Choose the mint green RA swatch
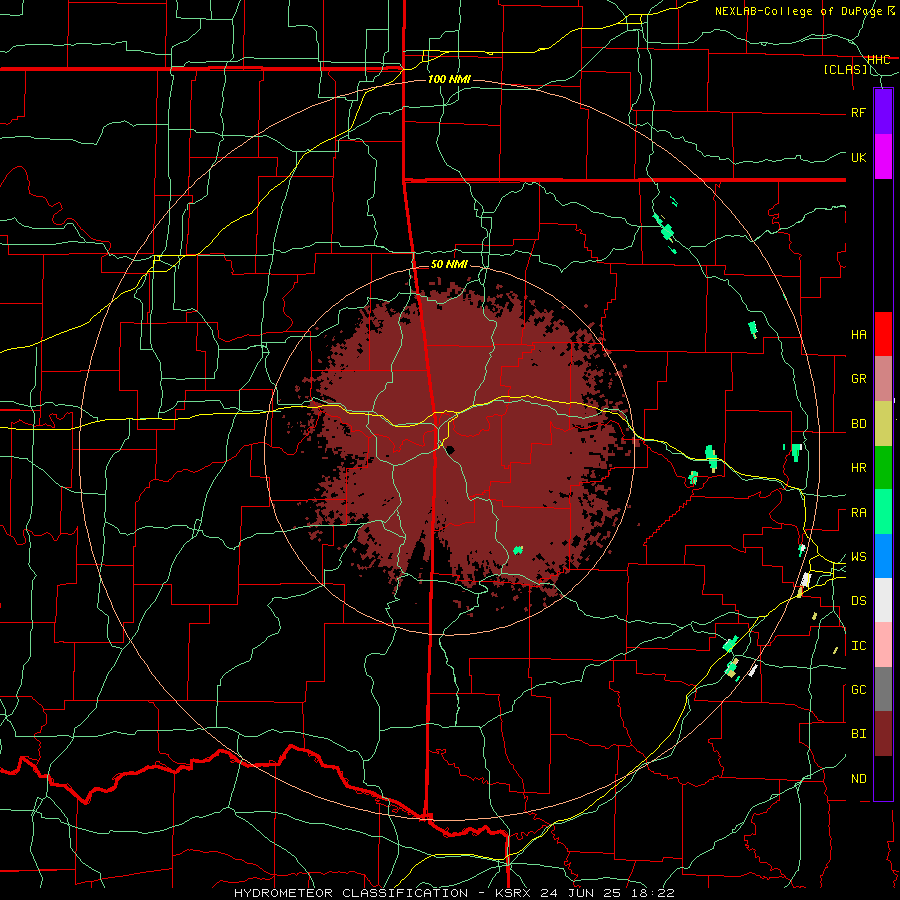This screenshot has height=900, width=900. (883, 512)
